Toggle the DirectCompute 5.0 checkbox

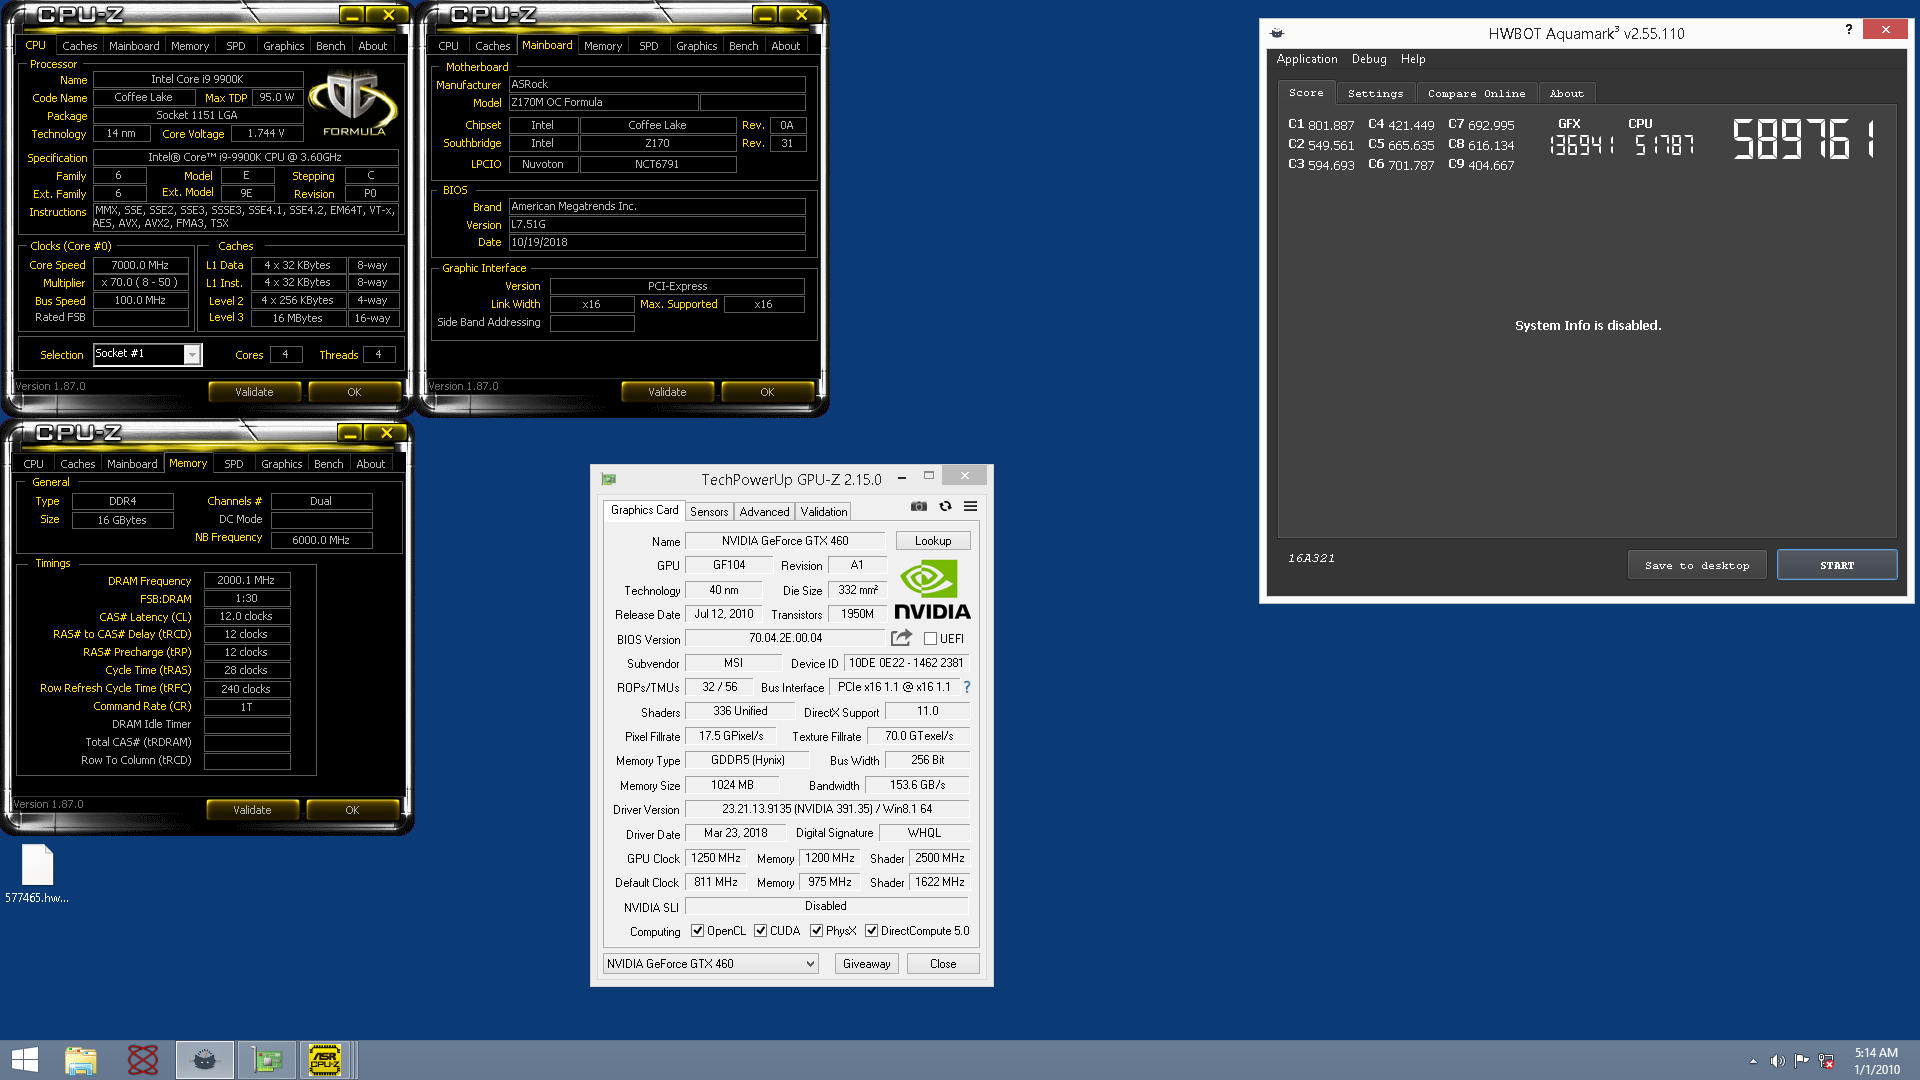(871, 931)
